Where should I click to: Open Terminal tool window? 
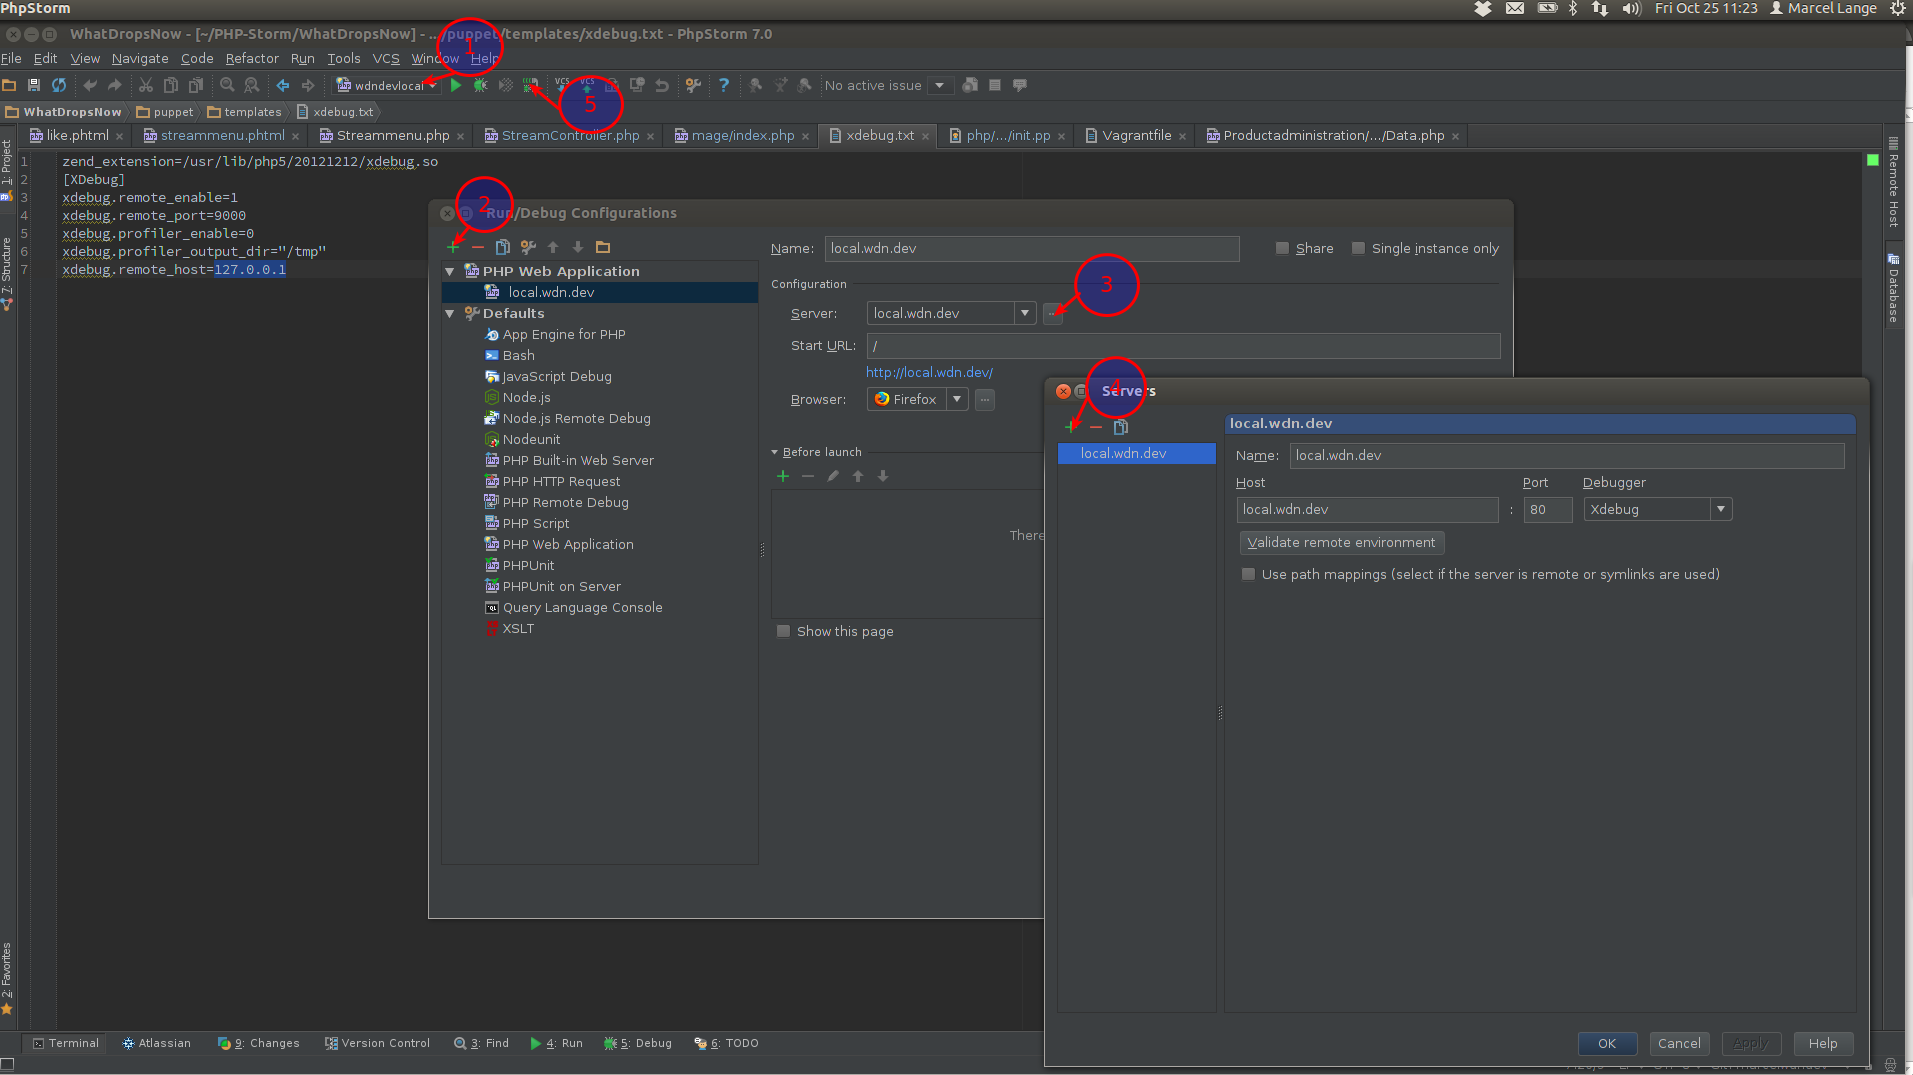[x=66, y=1043]
